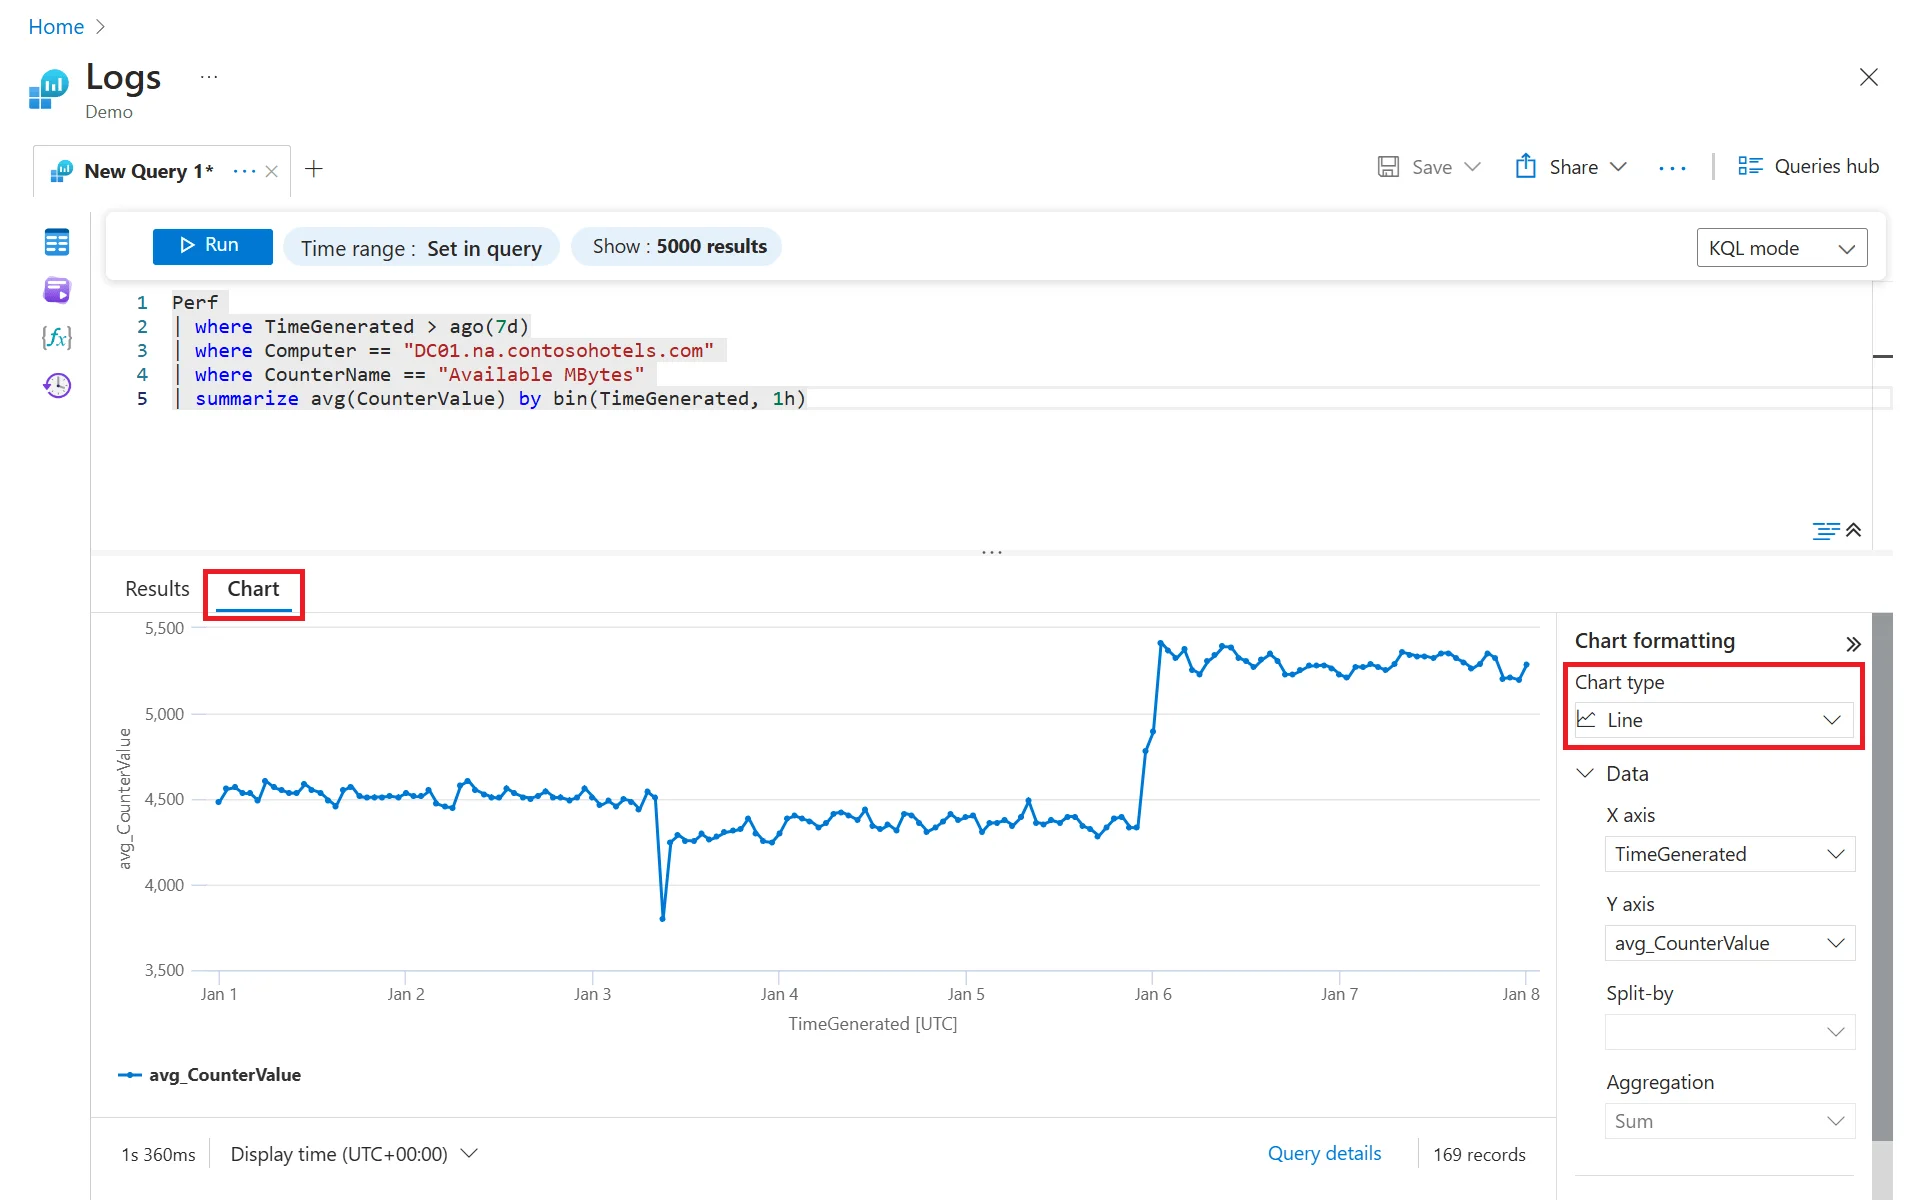The image size is (1920, 1200).
Task: Open the KQL mode selector
Action: 1781,248
